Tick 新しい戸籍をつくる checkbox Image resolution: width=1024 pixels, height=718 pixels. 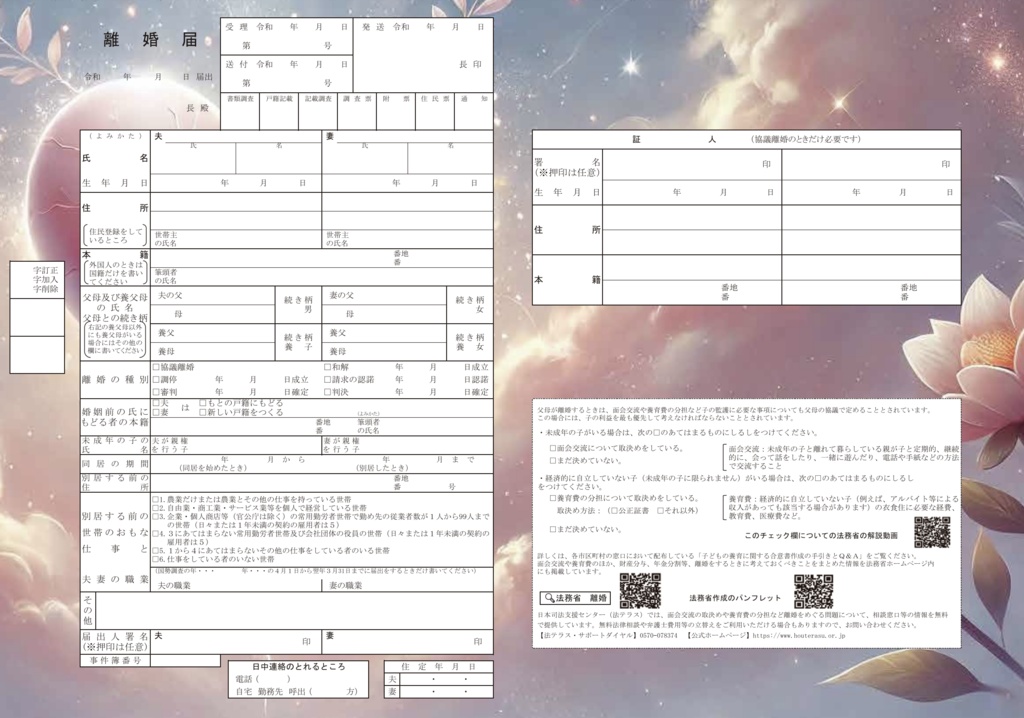[x=203, y=413]
